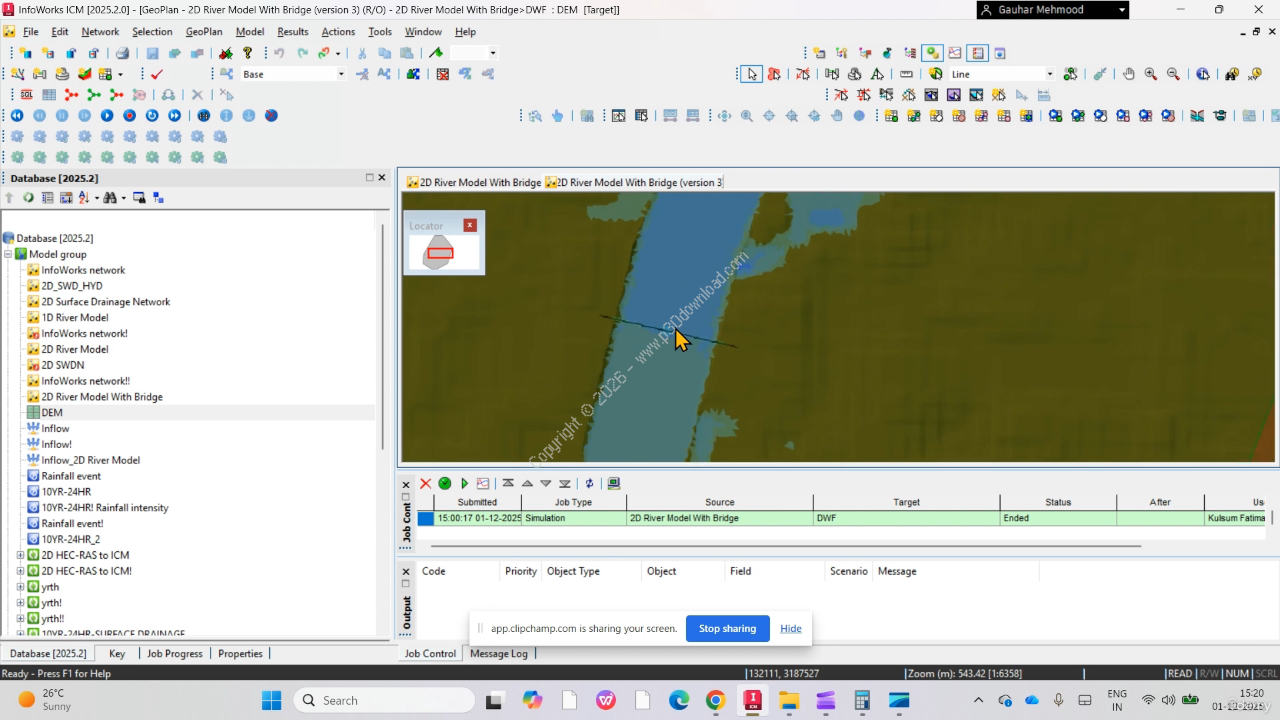Toggle the small box in Output panel
Screen dimensions: 1280x720
point(406,584)
